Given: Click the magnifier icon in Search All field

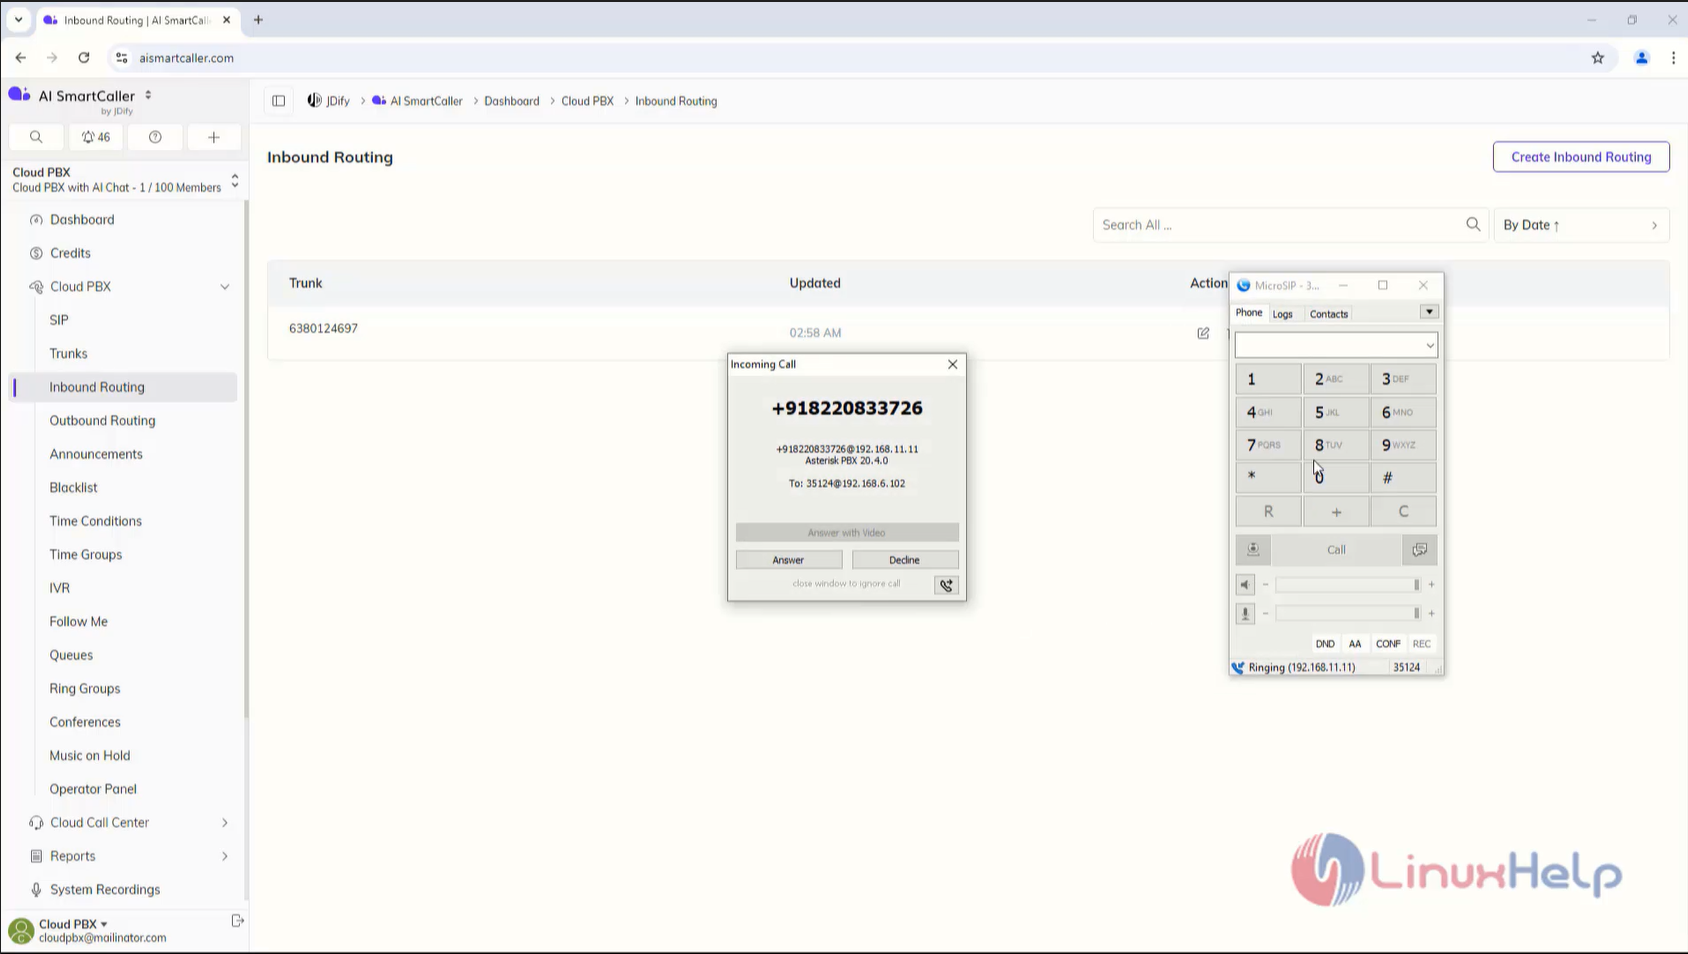Looking at the screenshot, I should click(x=1473, y=225).
